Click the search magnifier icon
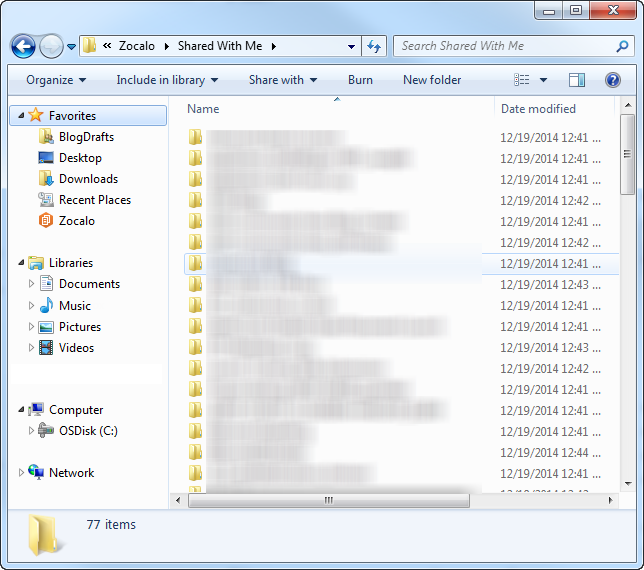The image size is (644, 570). point(622,46)
